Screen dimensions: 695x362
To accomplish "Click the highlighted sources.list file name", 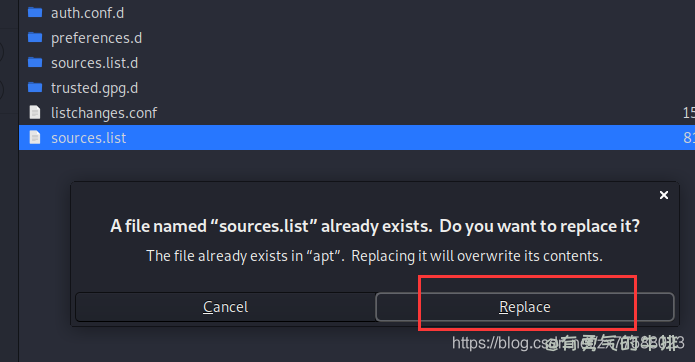I will [88, 138].
